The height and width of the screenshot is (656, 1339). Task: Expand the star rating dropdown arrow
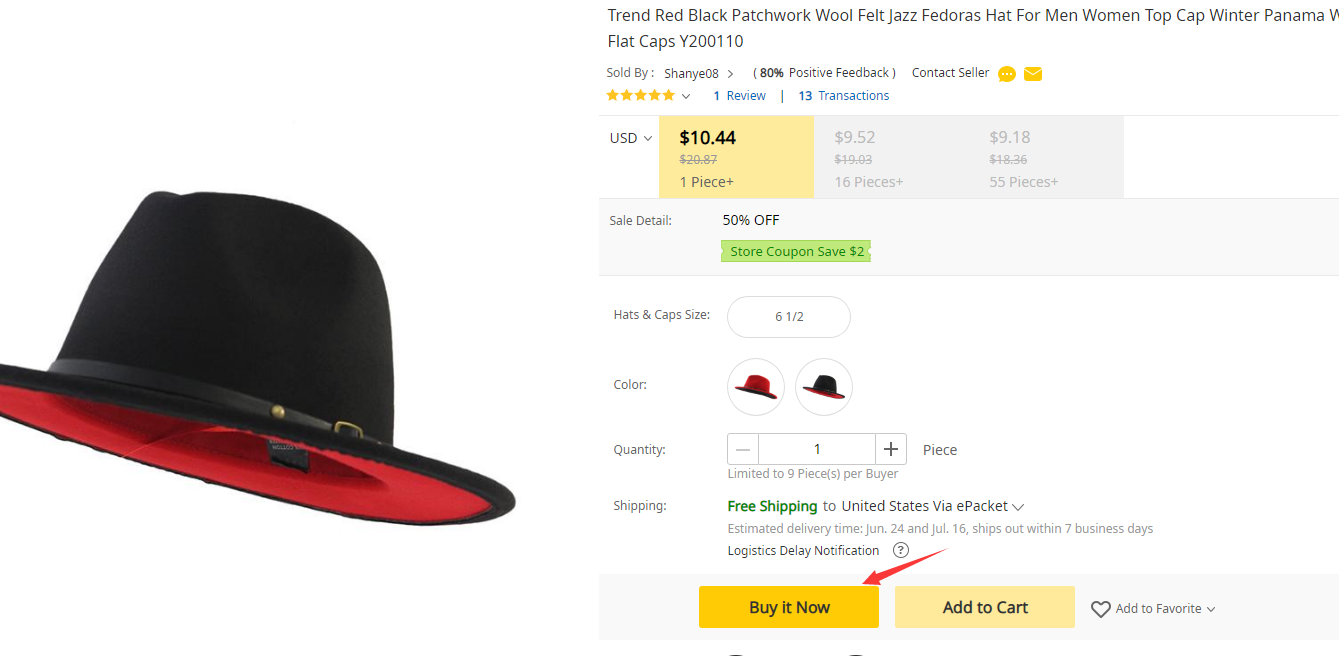click(x=686, y=96)
